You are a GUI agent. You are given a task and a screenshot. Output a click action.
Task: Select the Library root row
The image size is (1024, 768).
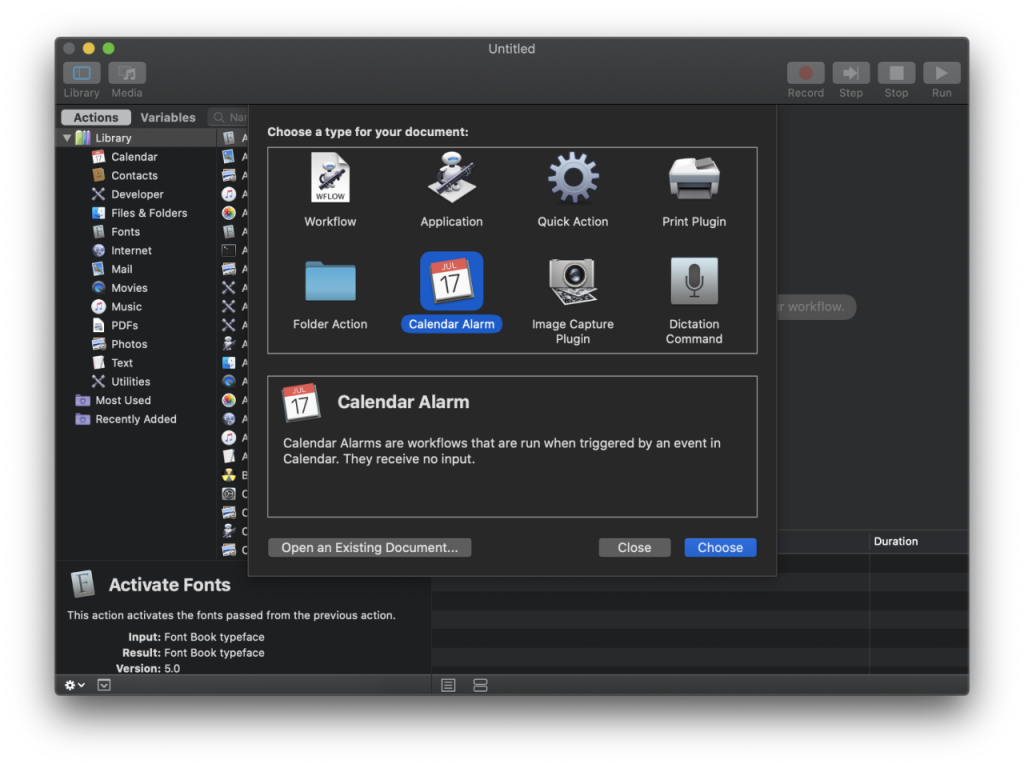(137, 138)
